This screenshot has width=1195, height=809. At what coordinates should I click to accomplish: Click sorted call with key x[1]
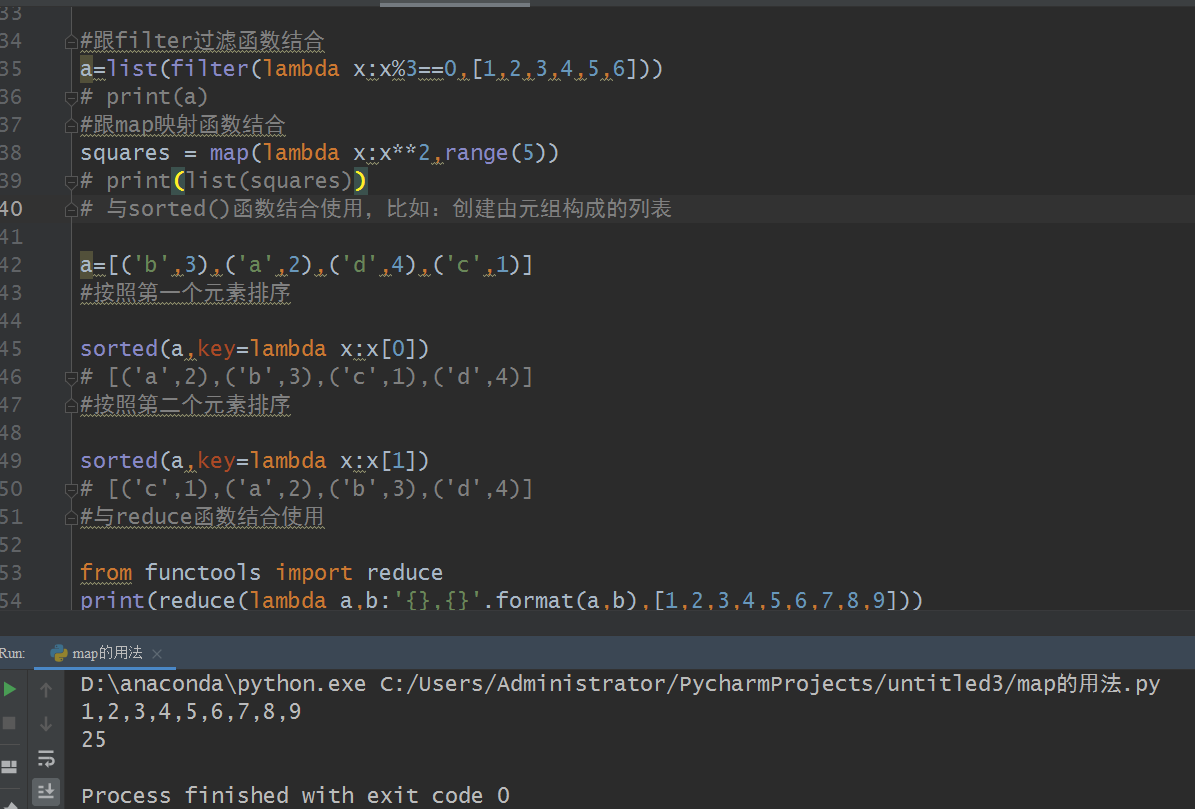click(255, 460)
